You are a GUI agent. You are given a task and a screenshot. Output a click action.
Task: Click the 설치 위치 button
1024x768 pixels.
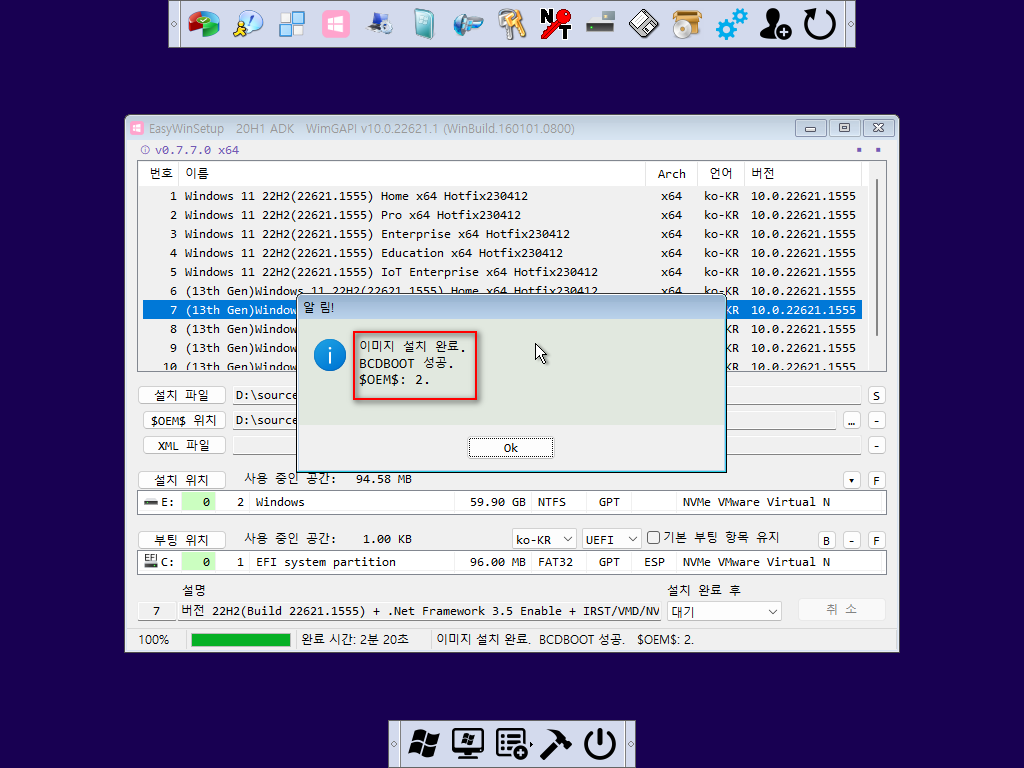(182, 480)
